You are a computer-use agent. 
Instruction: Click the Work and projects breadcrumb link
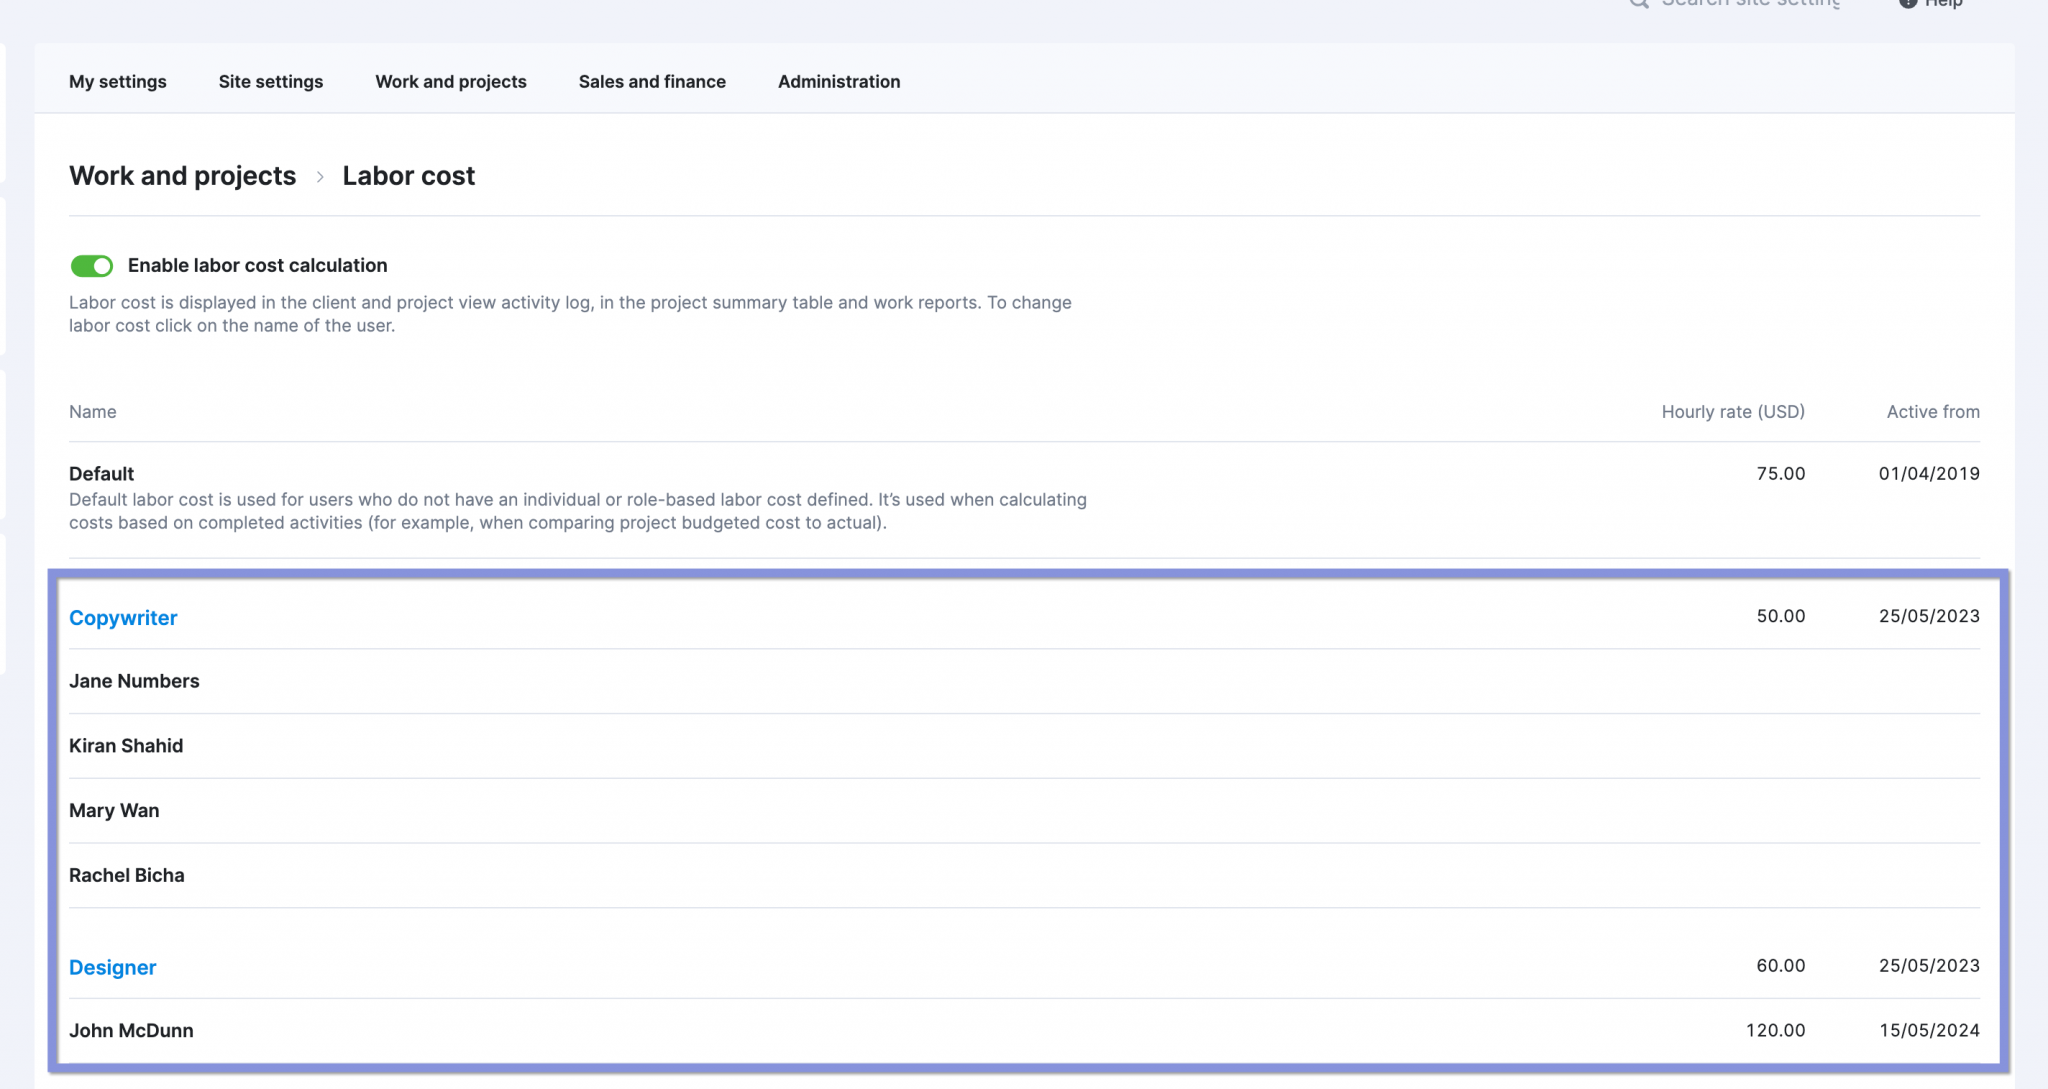[x=182, y=176]
